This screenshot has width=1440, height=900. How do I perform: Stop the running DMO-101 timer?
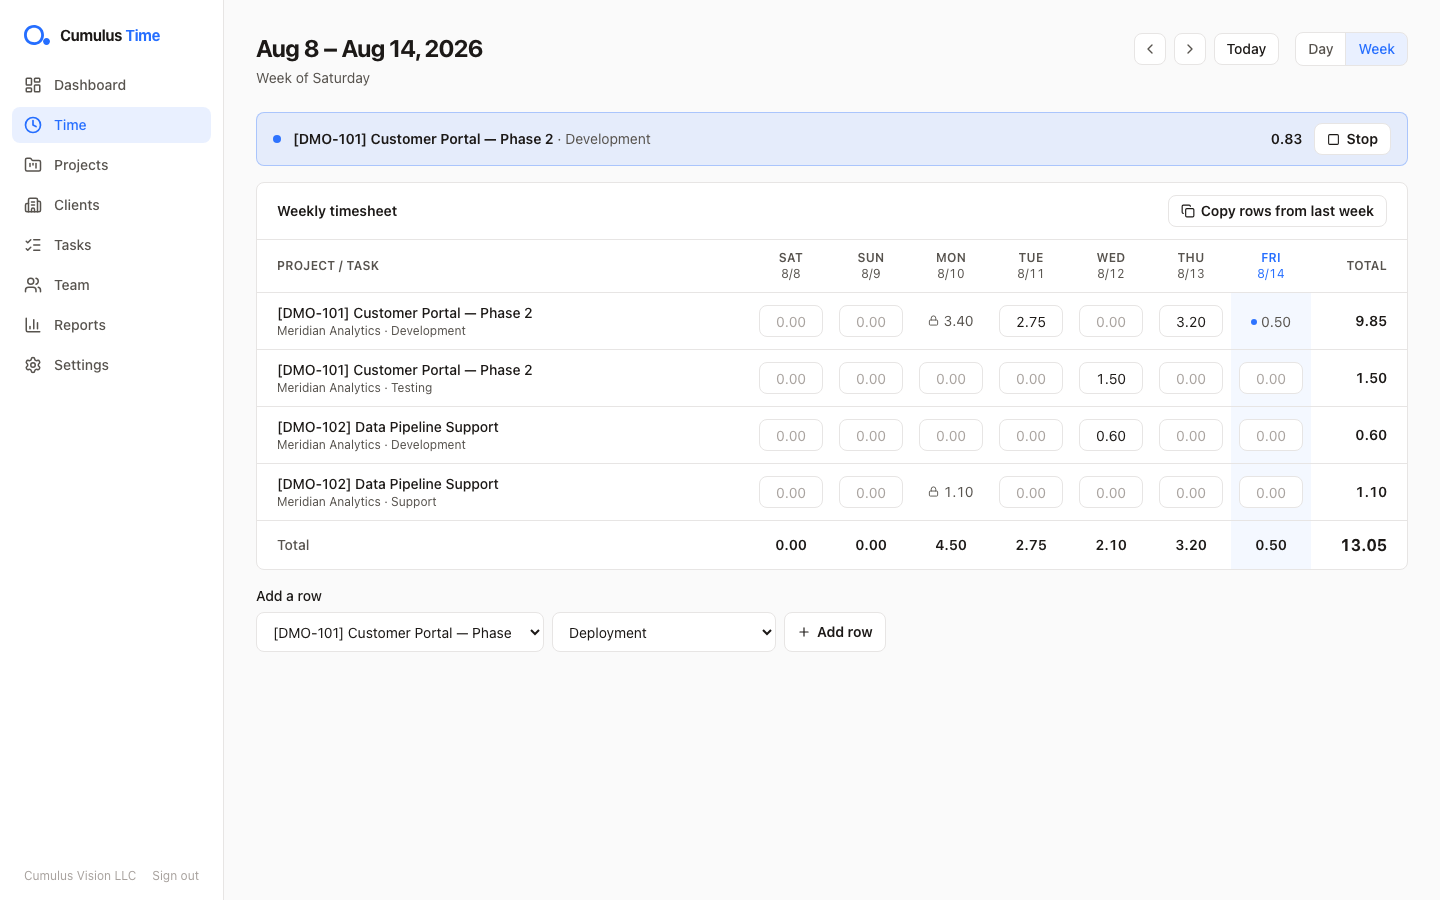tap(1352, 139)
